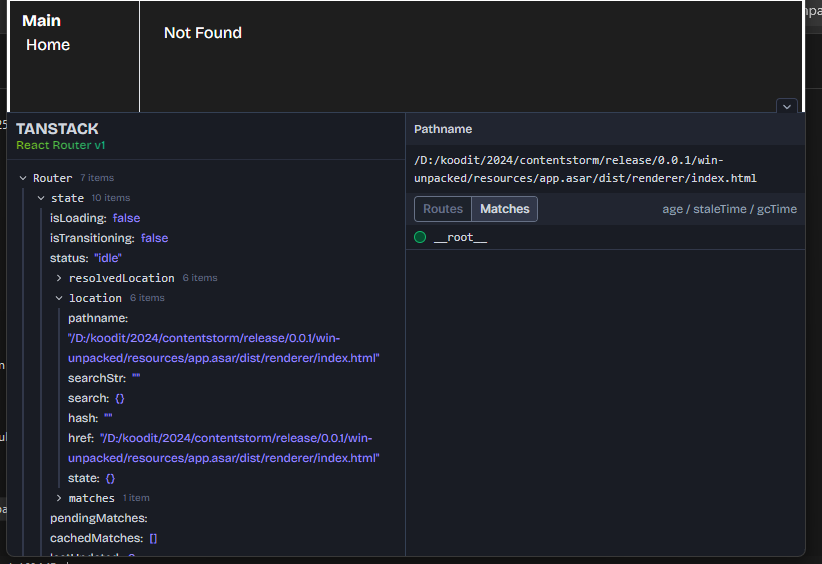
Task: Click the isLoading false value
Action: click(126, 218)
